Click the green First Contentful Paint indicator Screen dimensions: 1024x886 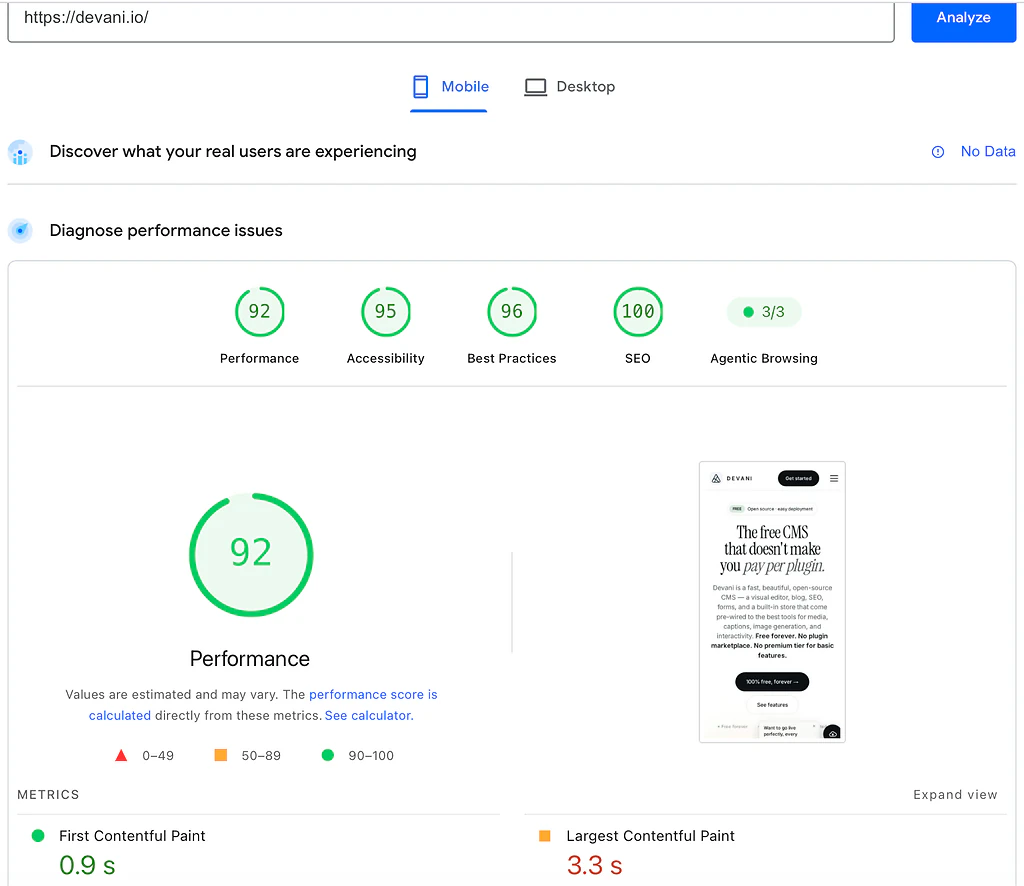[38, 836]
